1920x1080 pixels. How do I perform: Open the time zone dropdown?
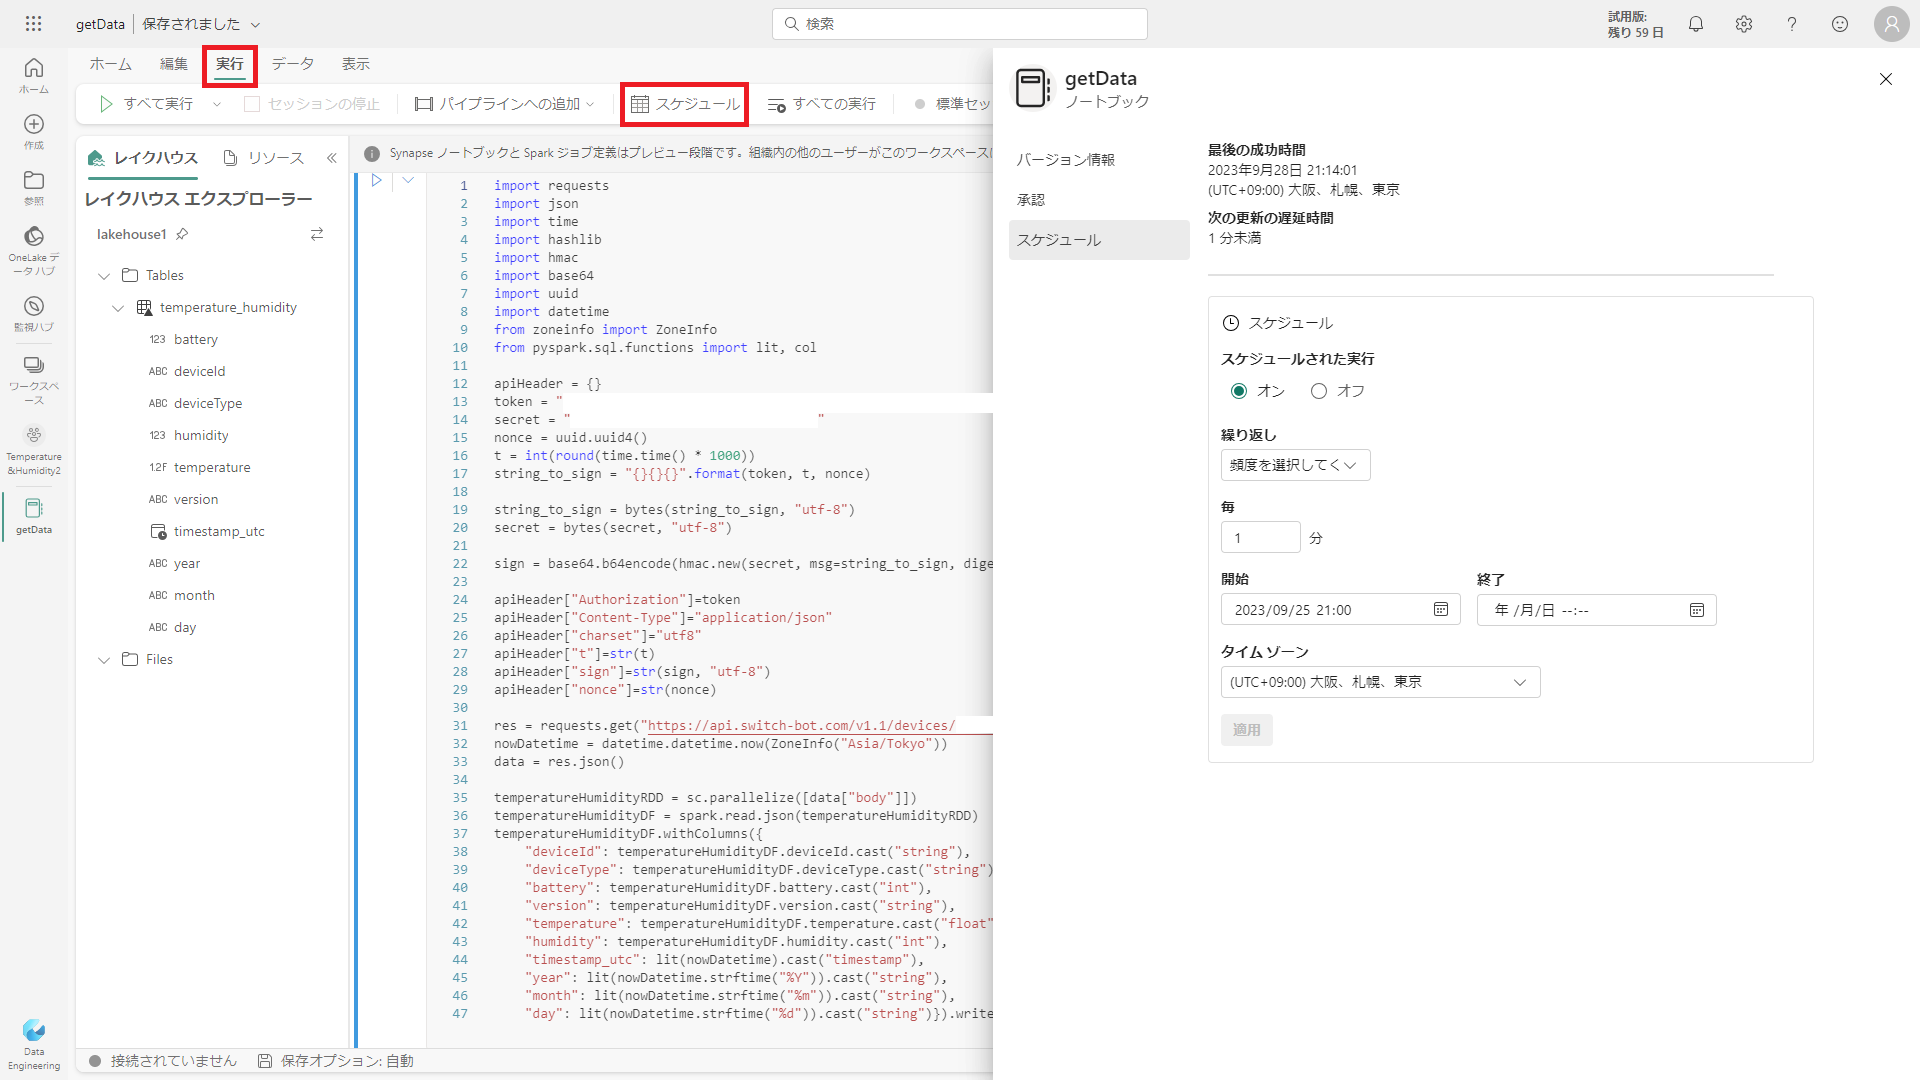pyautogui.click(x=1379, y=682)
